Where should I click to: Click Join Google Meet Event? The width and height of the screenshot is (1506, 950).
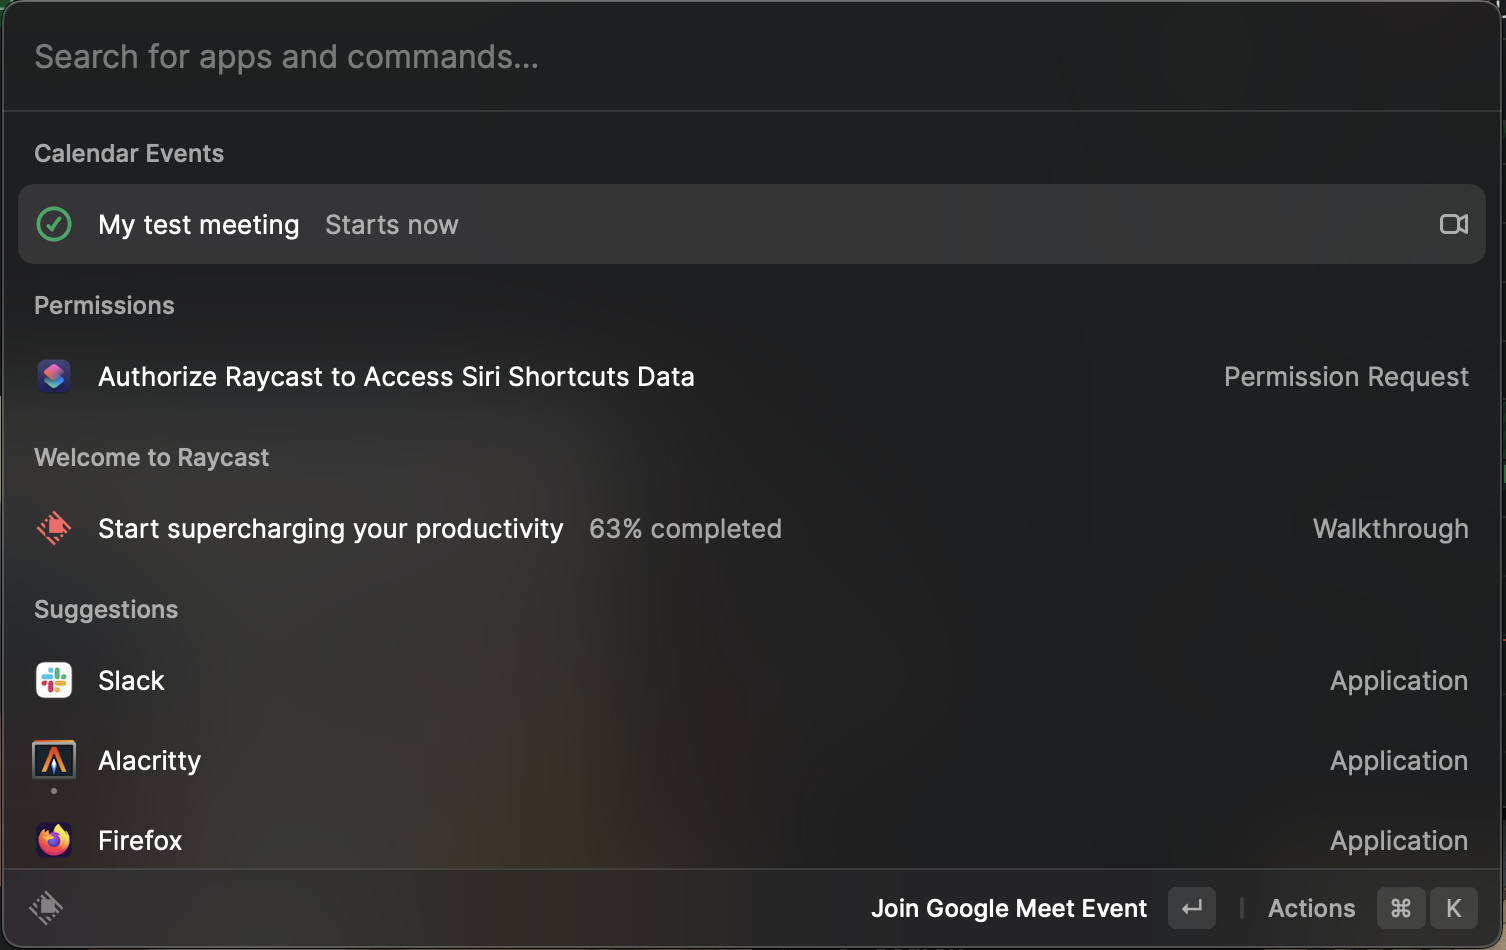pyautogui.click(x=1009, y=908)
